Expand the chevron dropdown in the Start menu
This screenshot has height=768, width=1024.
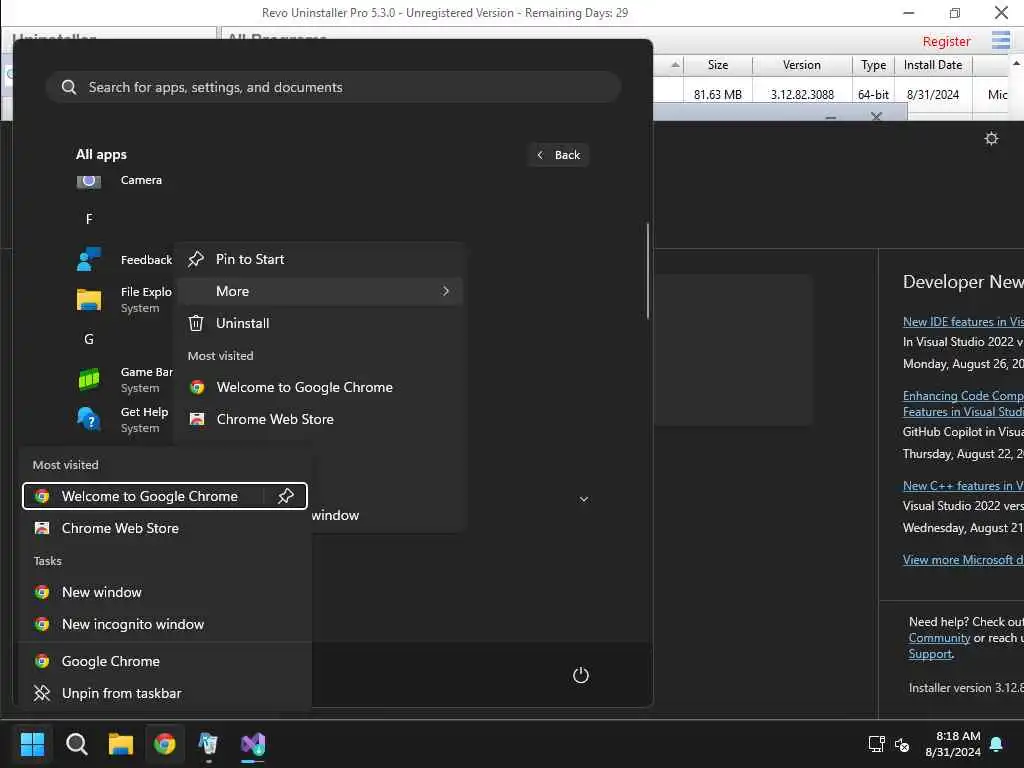point(584,499)
